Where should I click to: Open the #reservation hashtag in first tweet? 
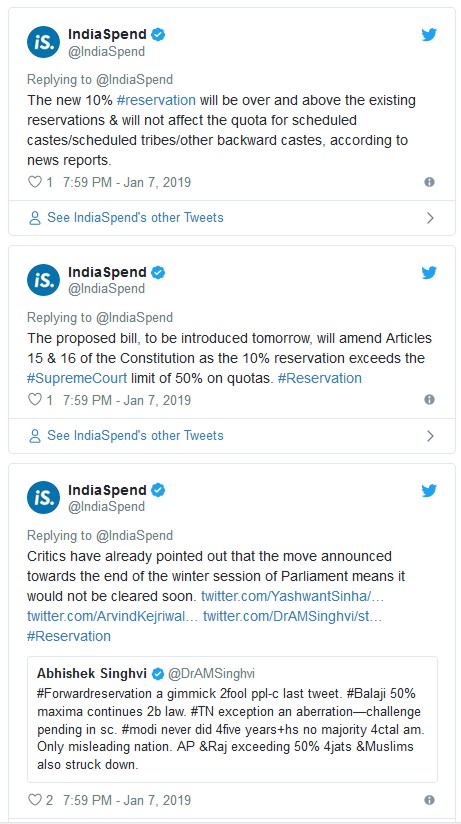[x=156, y=100]
